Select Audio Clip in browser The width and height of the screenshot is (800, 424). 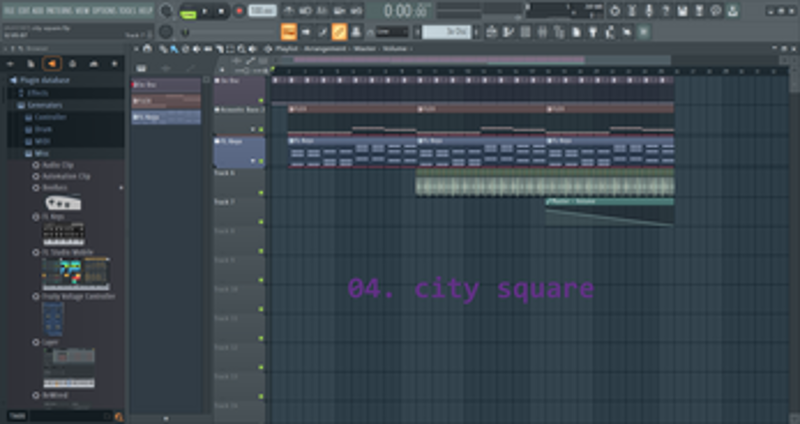pos(58,165)
